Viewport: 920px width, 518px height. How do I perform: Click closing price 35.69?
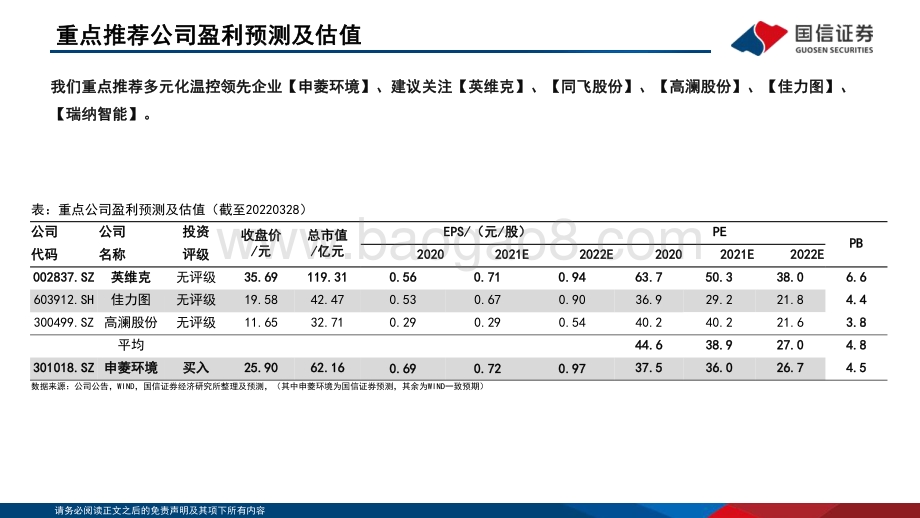[x=261, y=277]
